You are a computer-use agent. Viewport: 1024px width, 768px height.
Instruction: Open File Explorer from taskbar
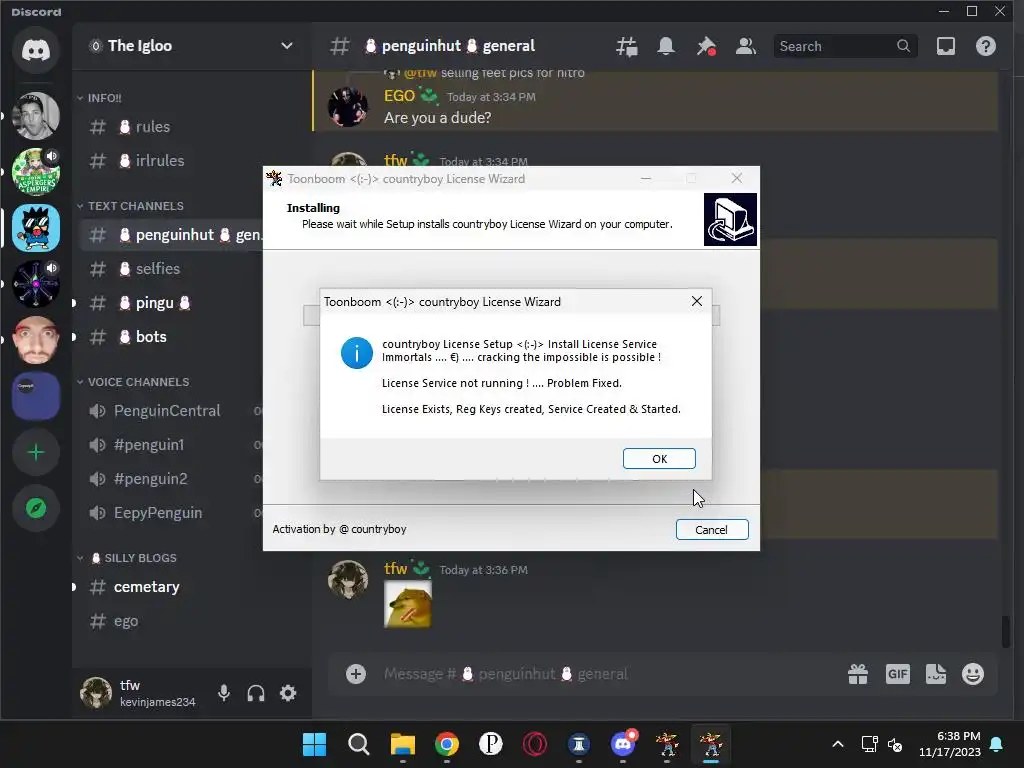[403, 744]
